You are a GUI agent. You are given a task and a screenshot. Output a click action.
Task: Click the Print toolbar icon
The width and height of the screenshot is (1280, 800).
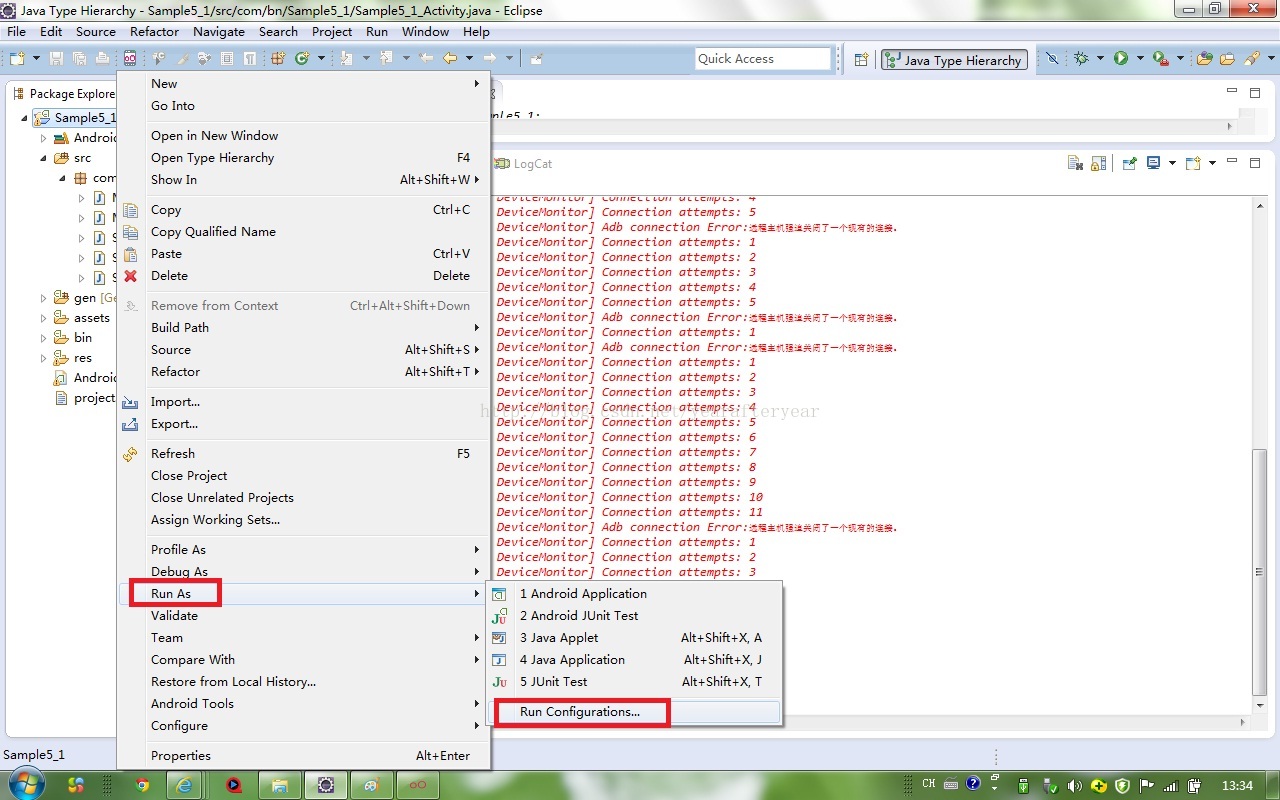(x=102, y=59)
